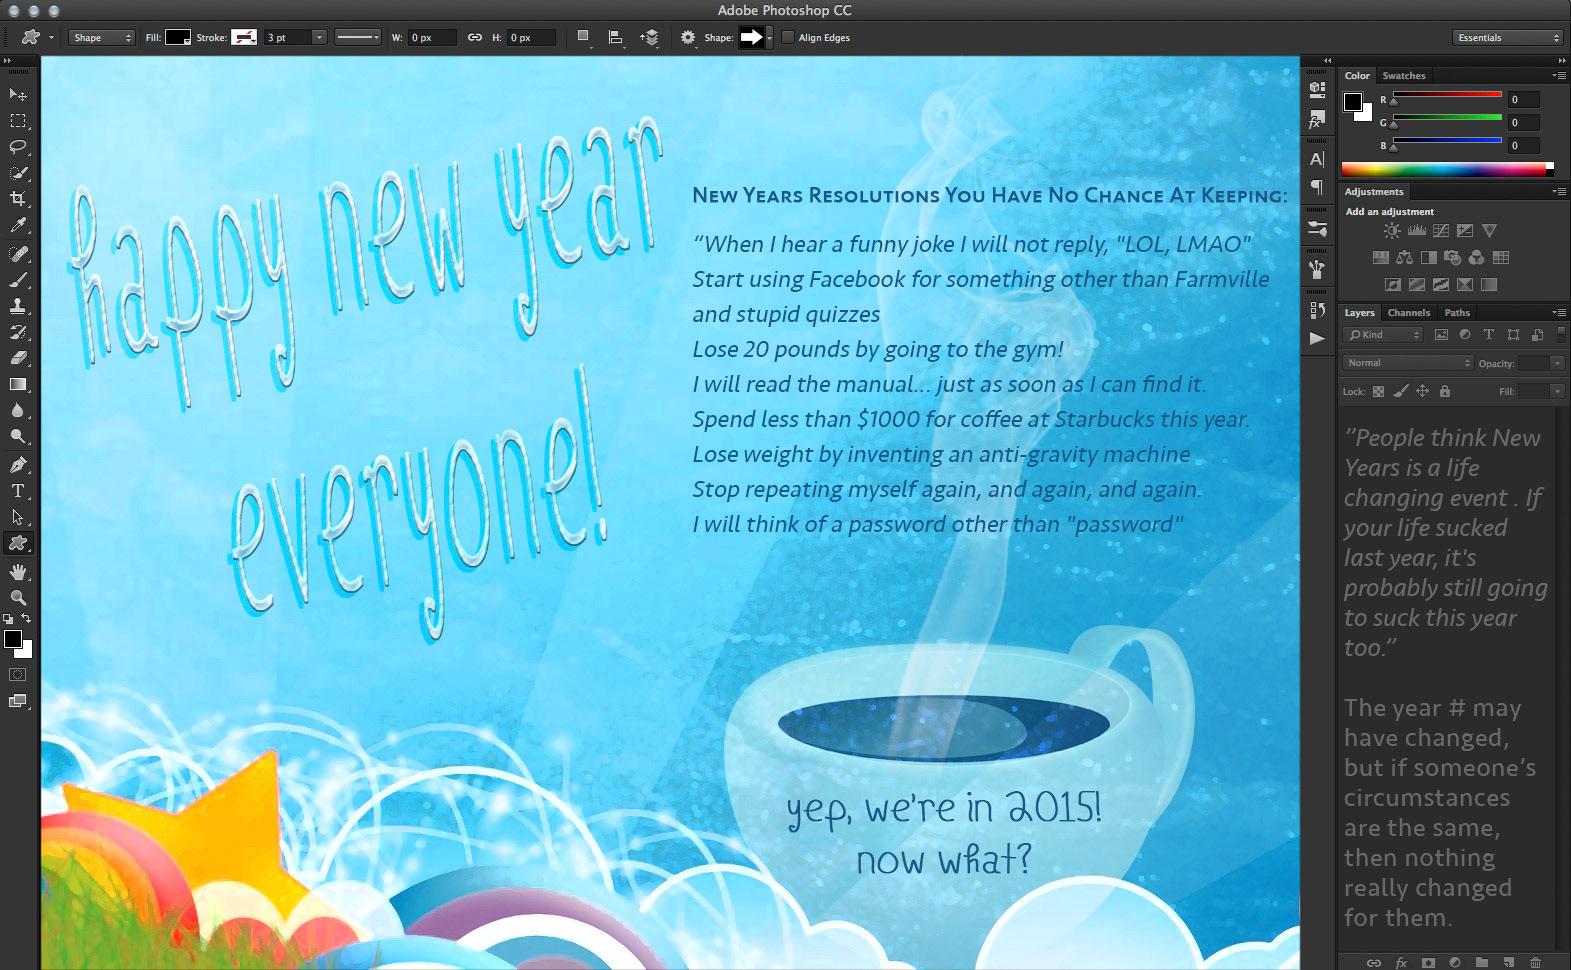Open the Adjustments panel options menu

1559,192
